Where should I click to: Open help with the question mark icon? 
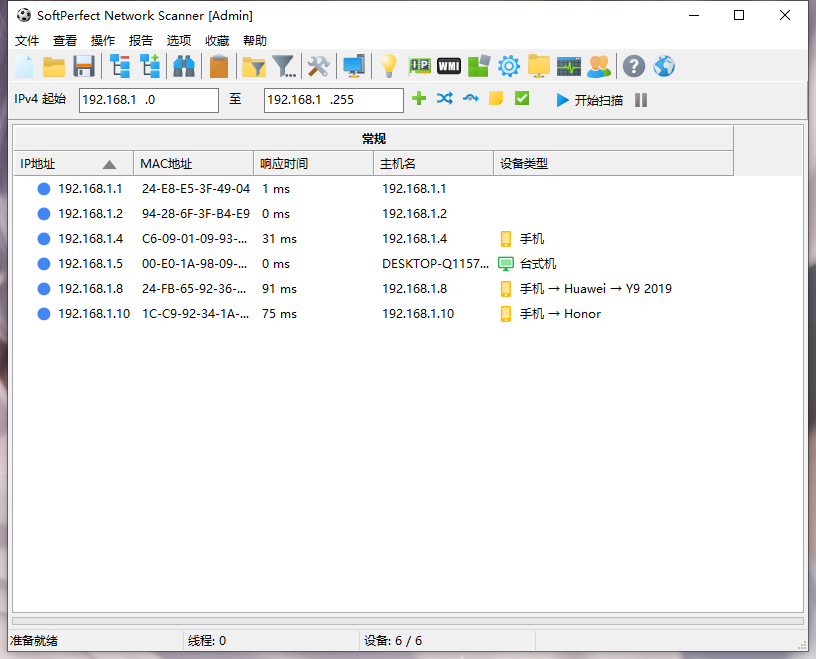point(634,66)
